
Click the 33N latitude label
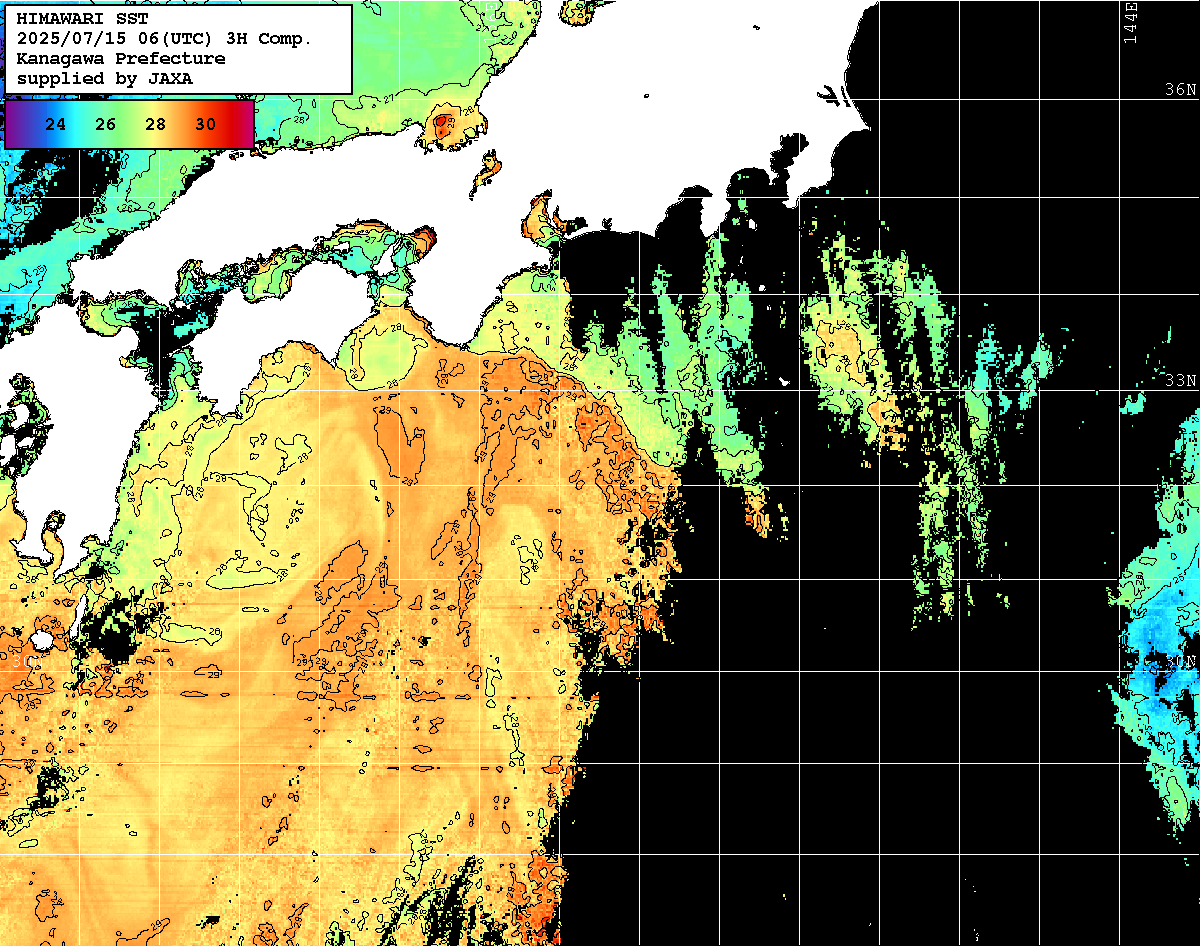pyautogui.click(x=1180, y=380)
